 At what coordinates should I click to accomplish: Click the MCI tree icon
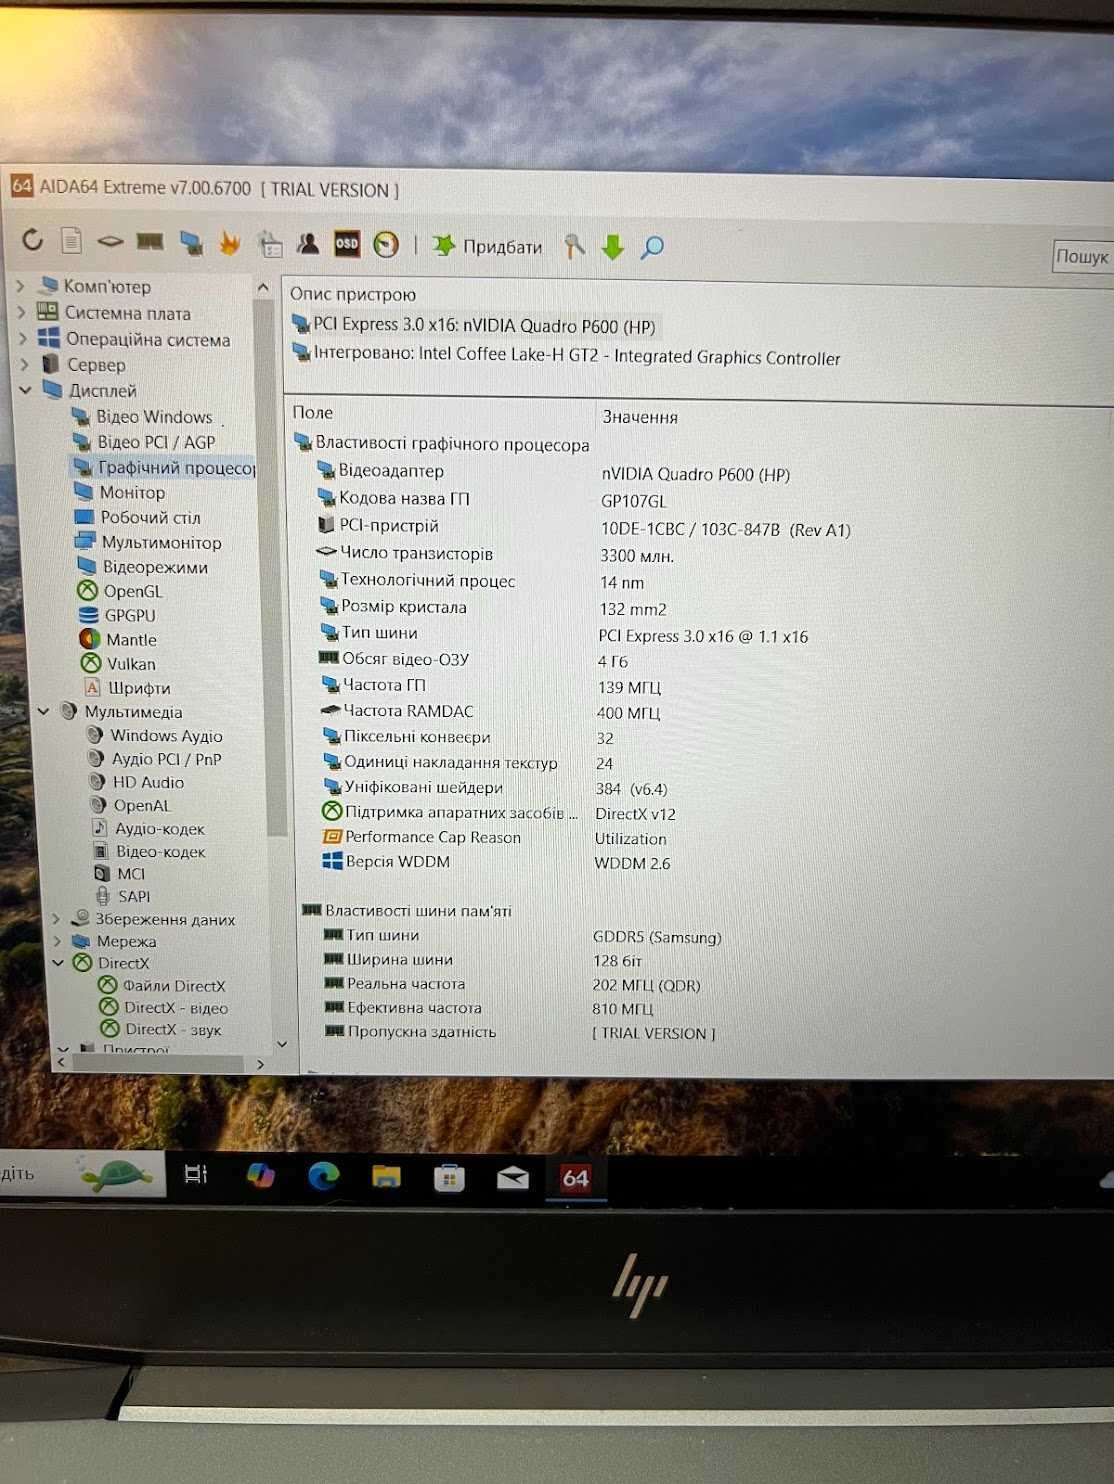click(102, 873)
